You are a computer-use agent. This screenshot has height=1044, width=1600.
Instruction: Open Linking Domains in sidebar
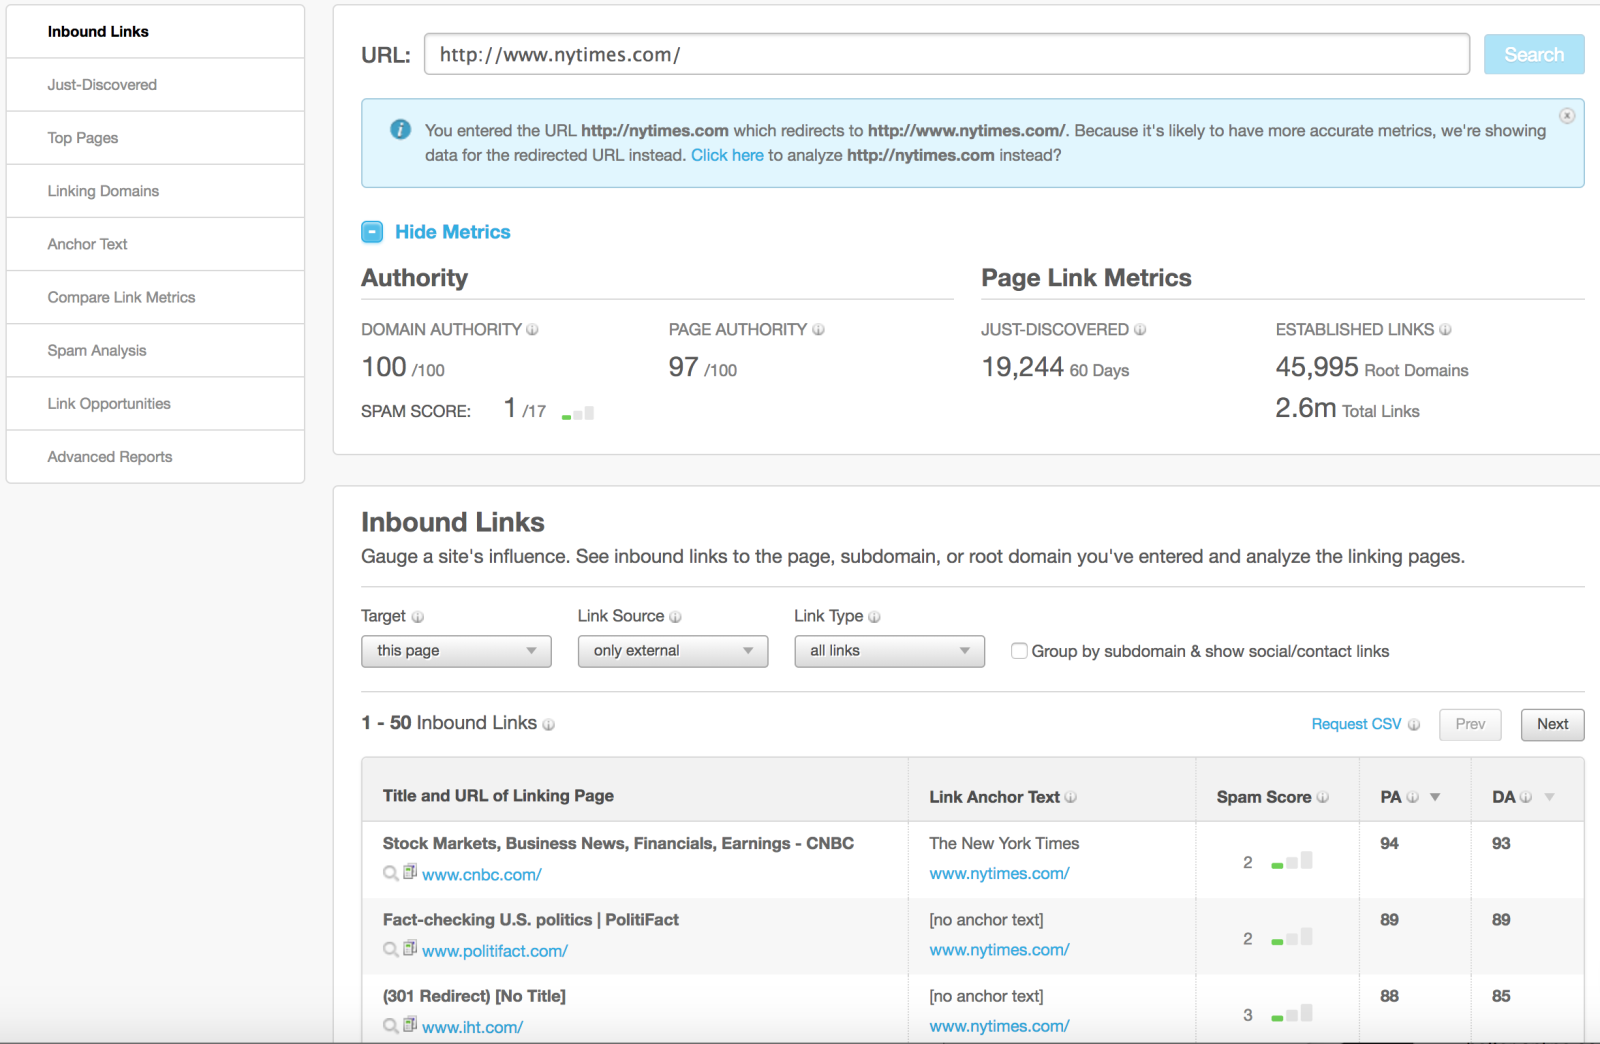(155, 191)
